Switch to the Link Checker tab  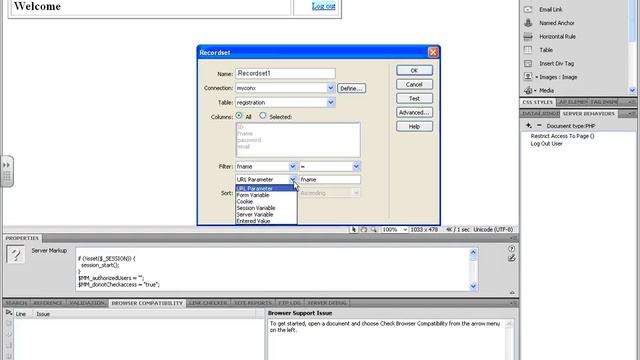pos(208,303)
